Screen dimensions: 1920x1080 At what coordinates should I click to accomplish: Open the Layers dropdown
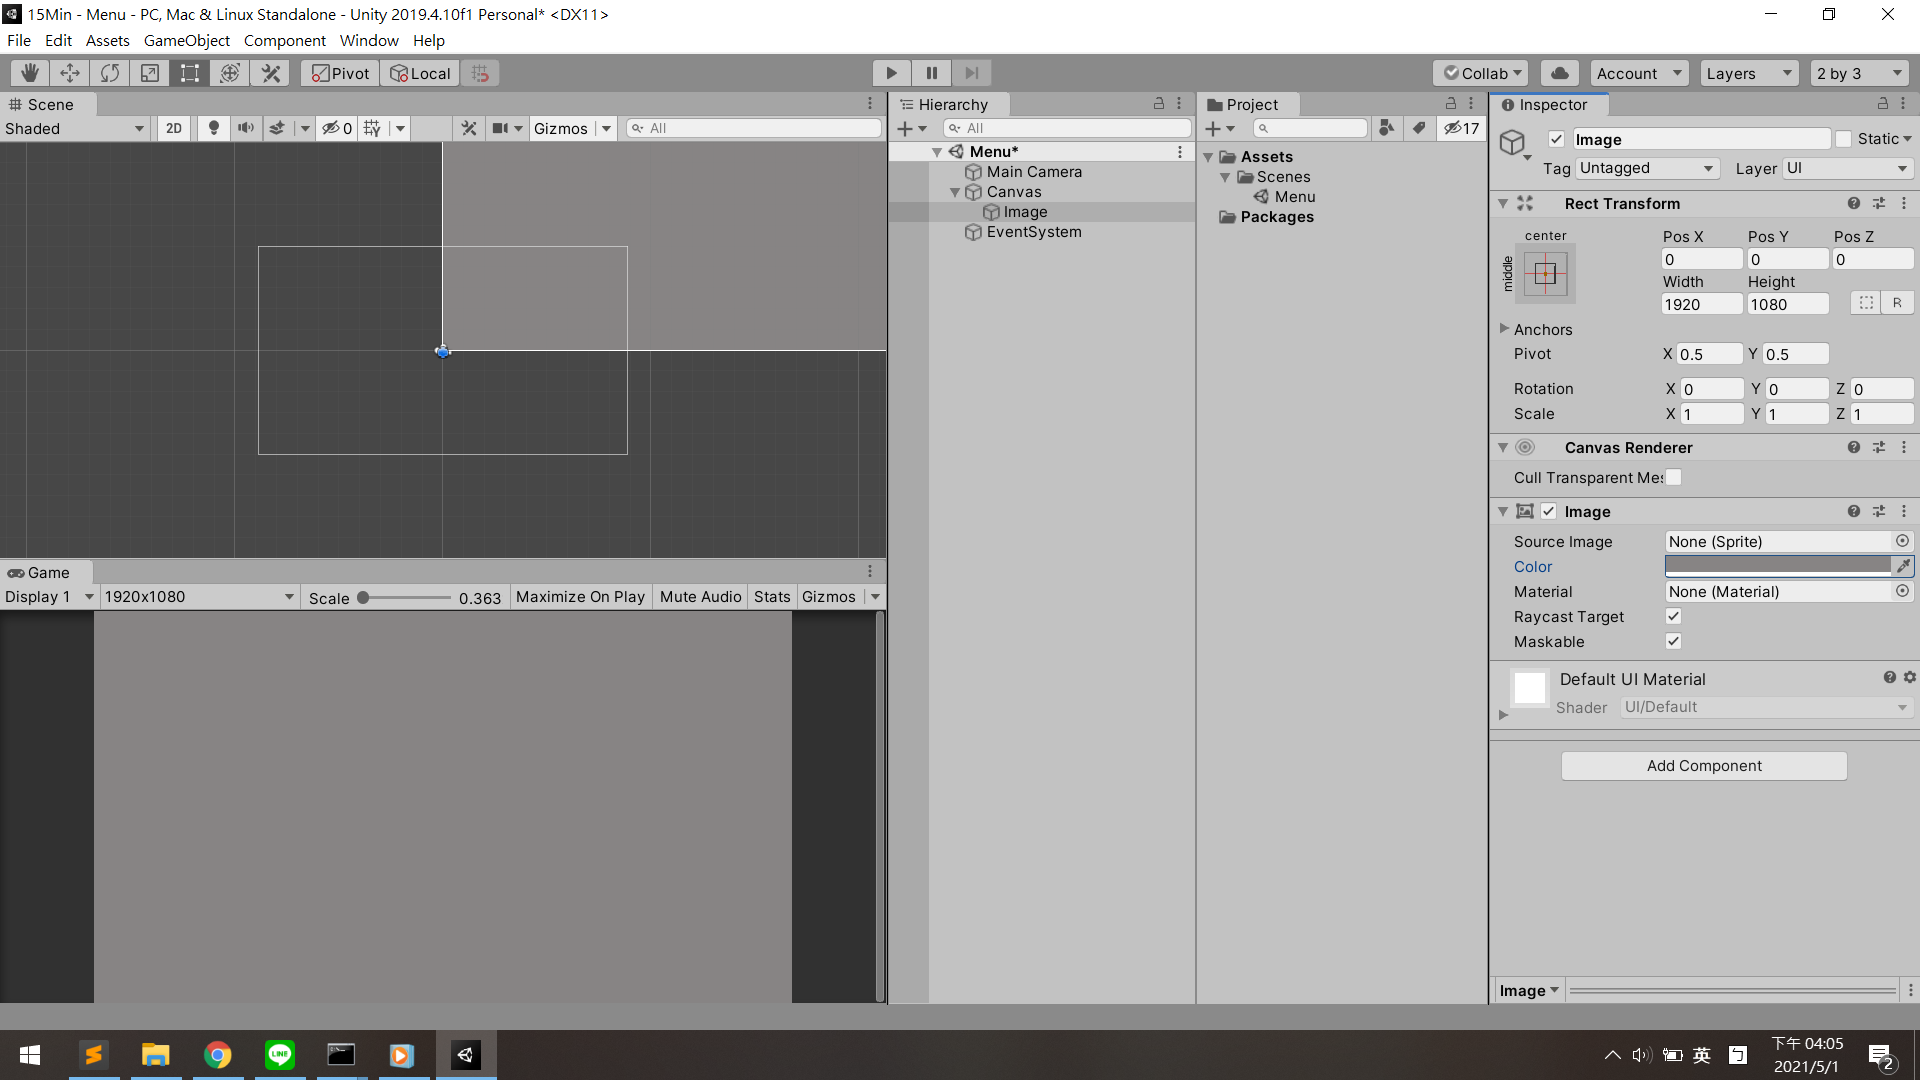tap(1748, 73)
